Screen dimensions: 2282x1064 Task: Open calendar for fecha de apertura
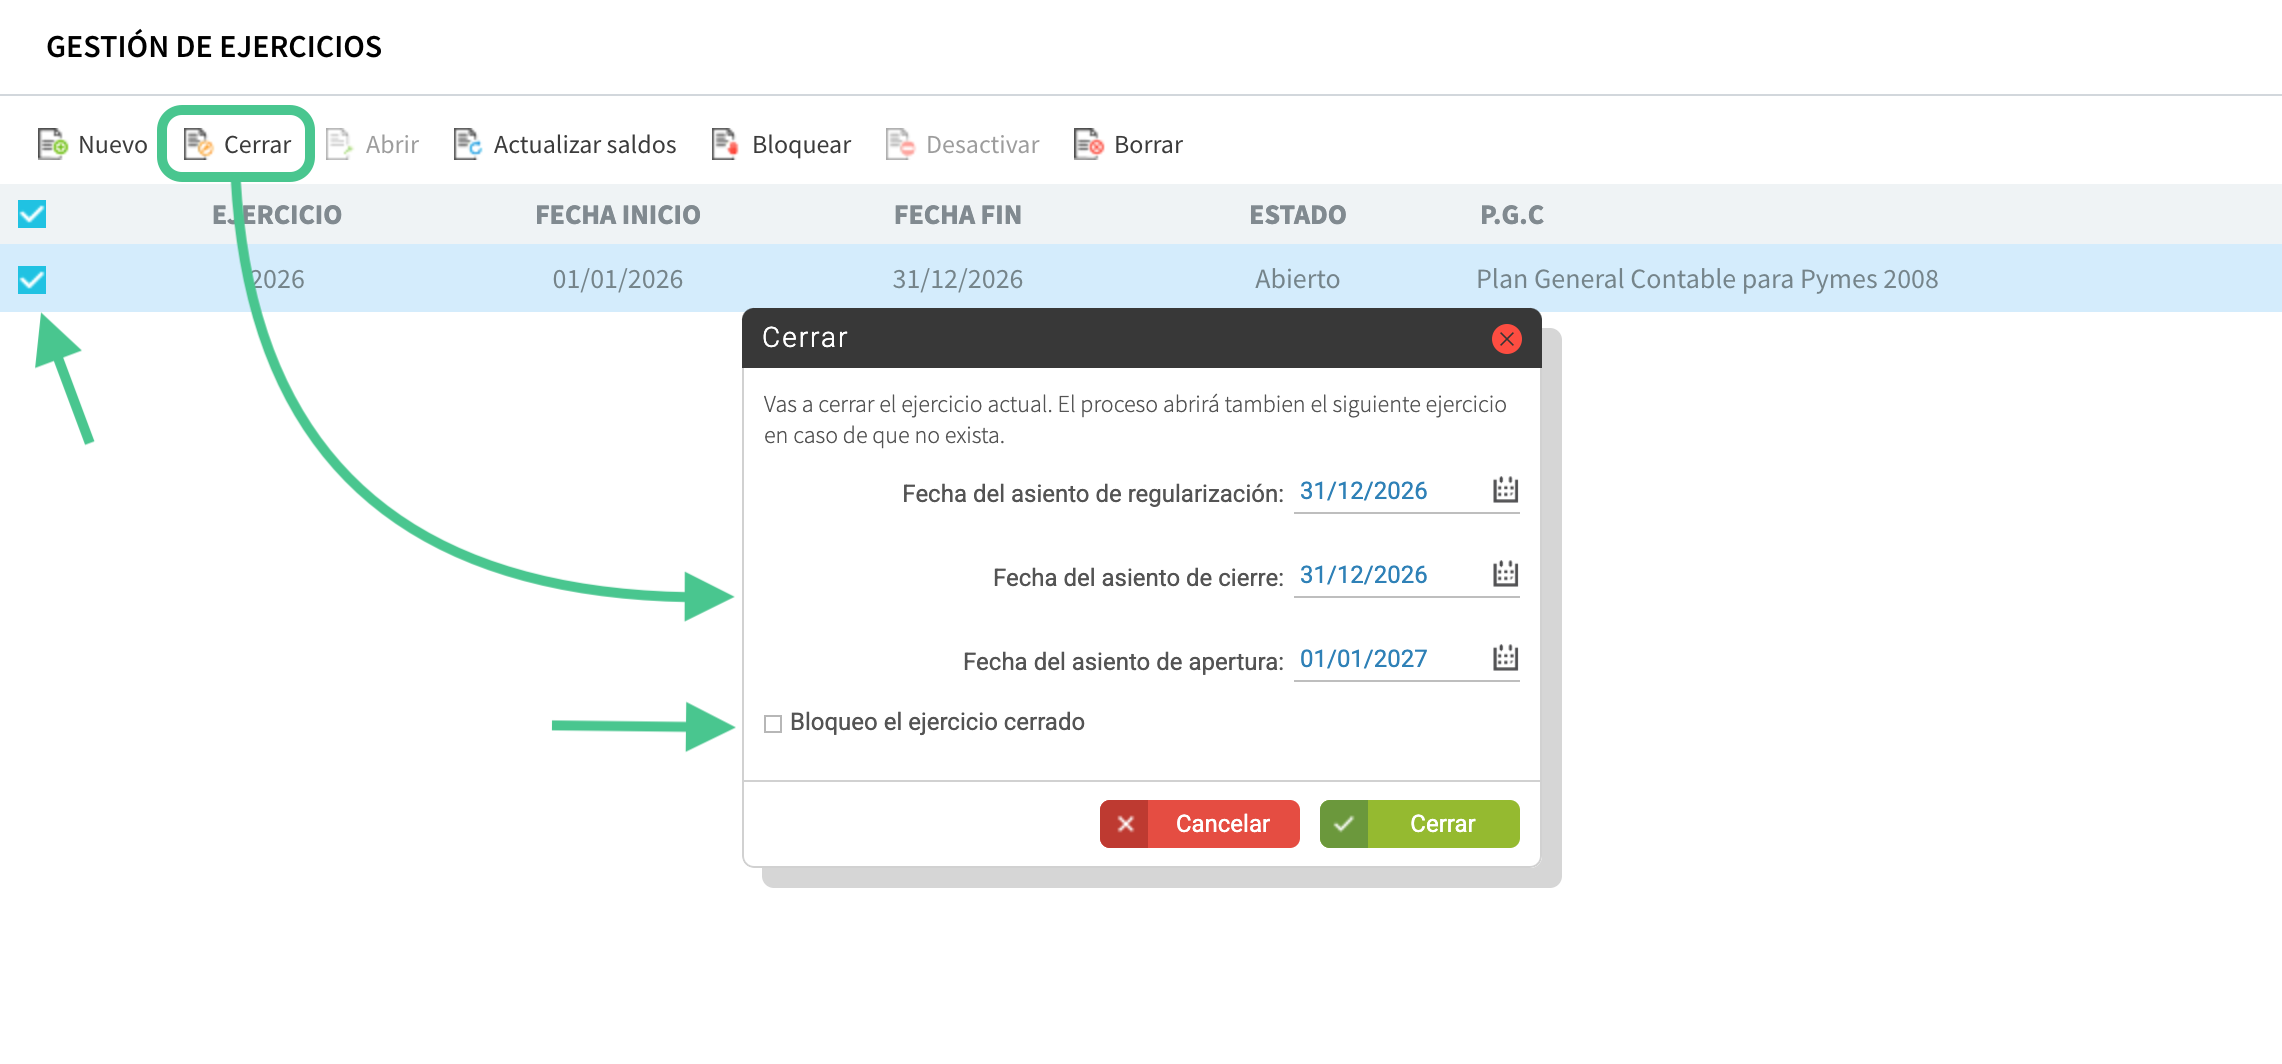1505,658
